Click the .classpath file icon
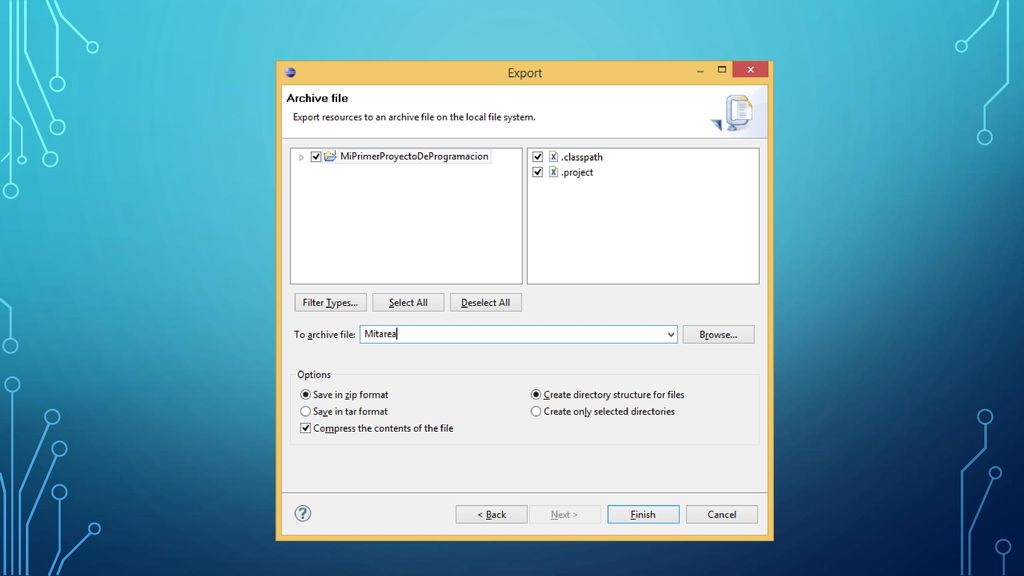1024x576 pixels. tap(553, 157)
